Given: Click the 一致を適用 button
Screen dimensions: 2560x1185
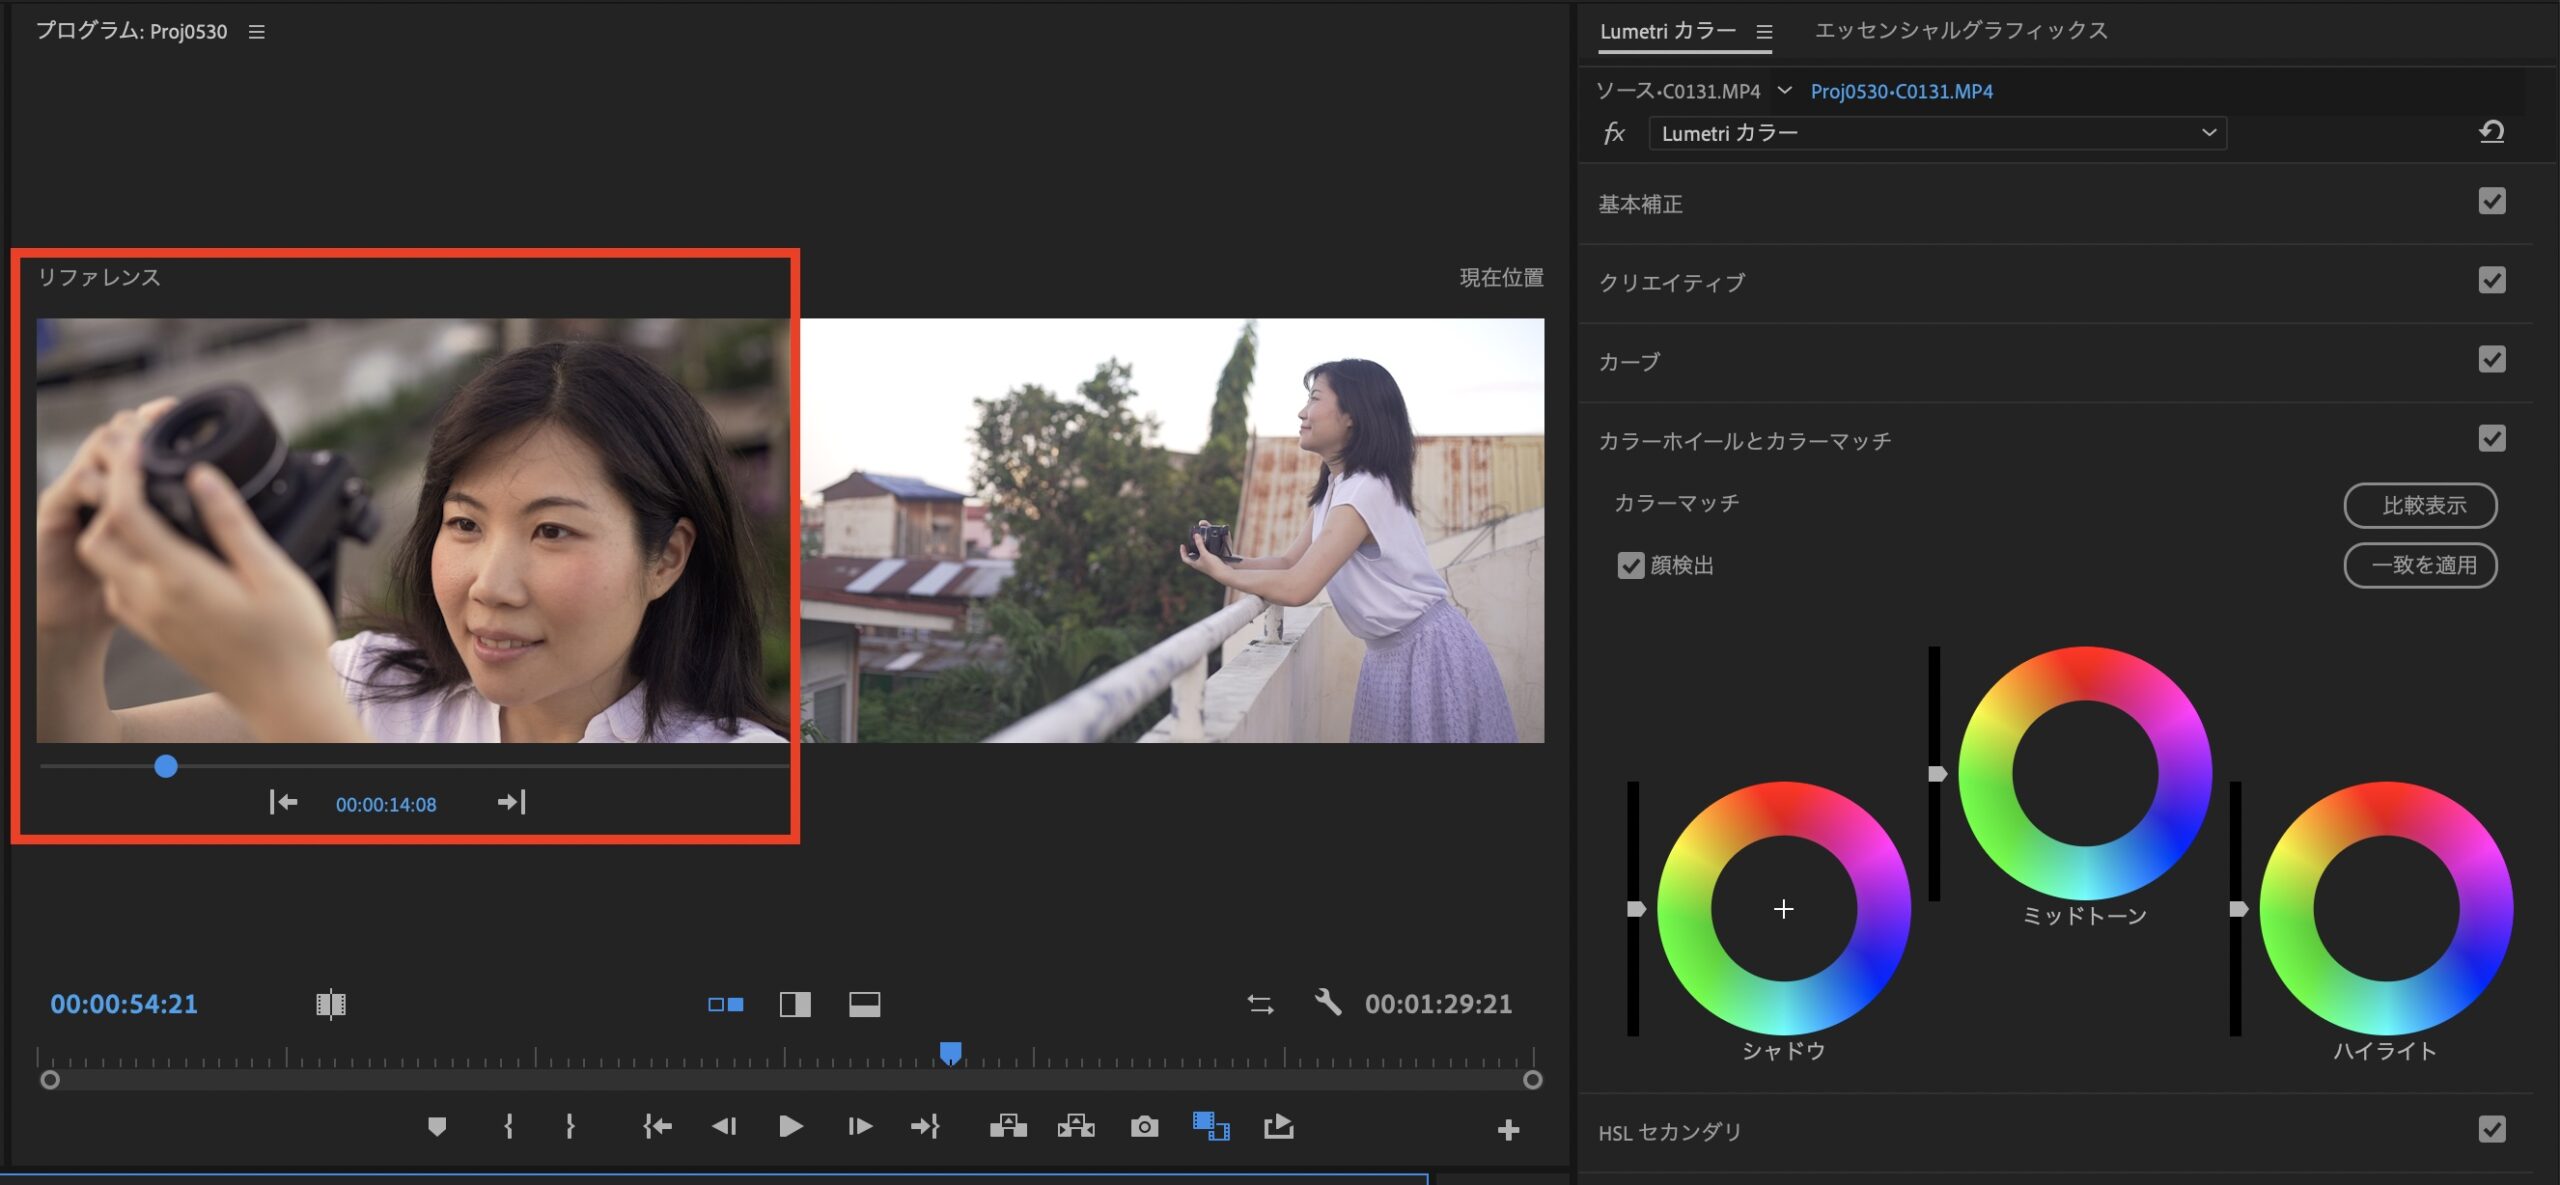Looking at the screenshot, I should pos(2420,566).
